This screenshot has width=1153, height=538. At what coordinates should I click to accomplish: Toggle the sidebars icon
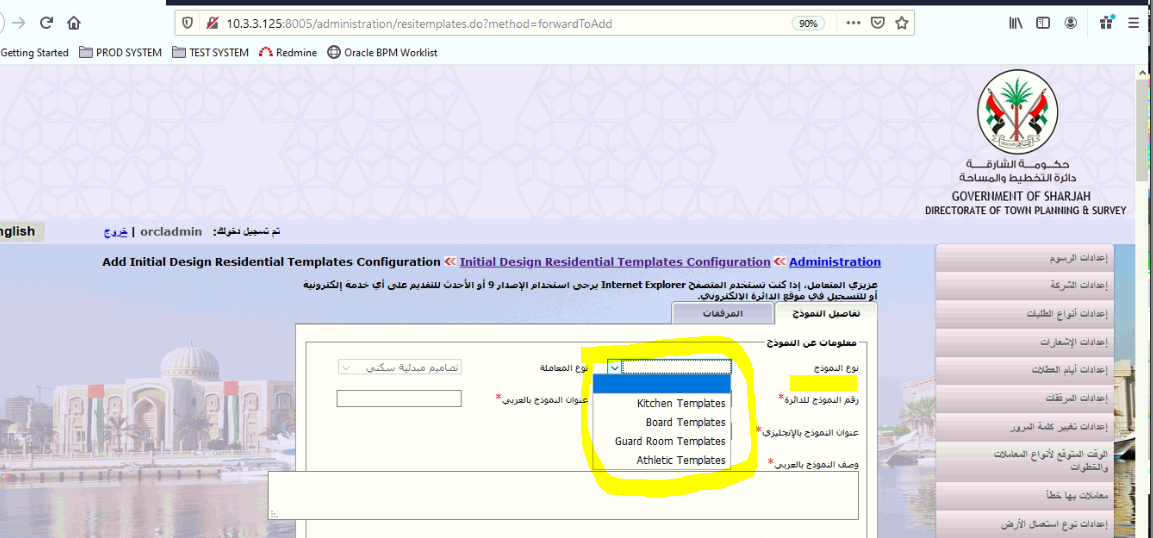coord(1043,24)
